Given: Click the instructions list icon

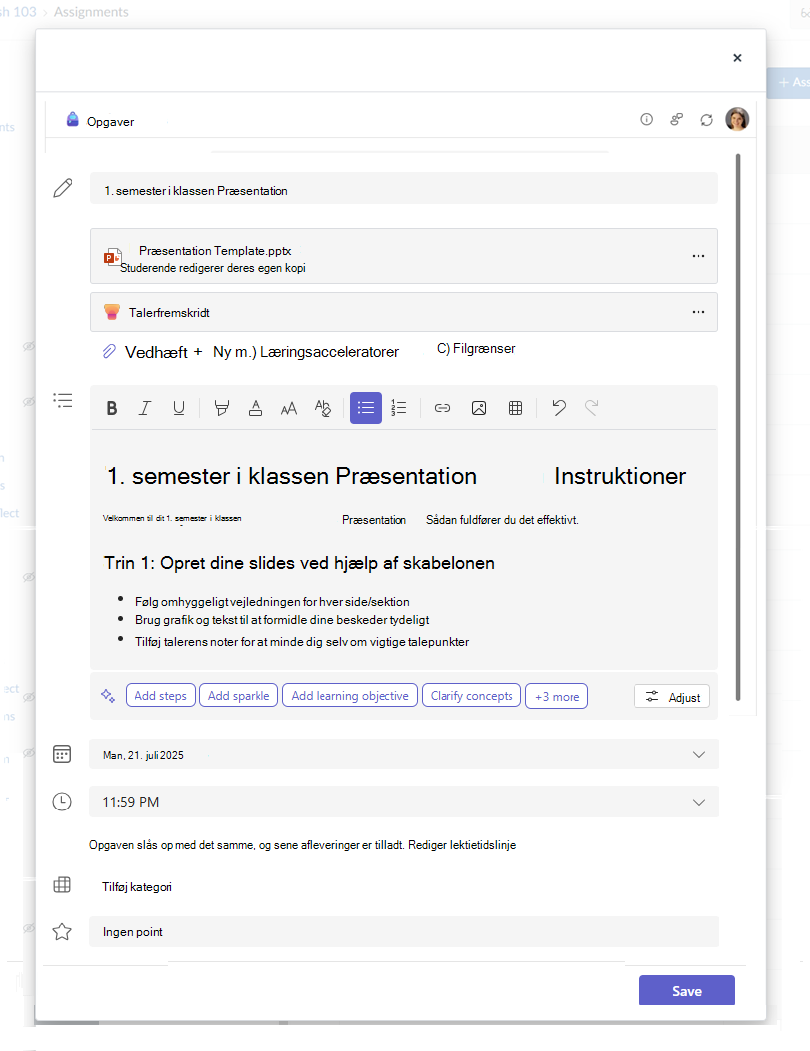Looking at the screenshot, I should tap(63, 401).
